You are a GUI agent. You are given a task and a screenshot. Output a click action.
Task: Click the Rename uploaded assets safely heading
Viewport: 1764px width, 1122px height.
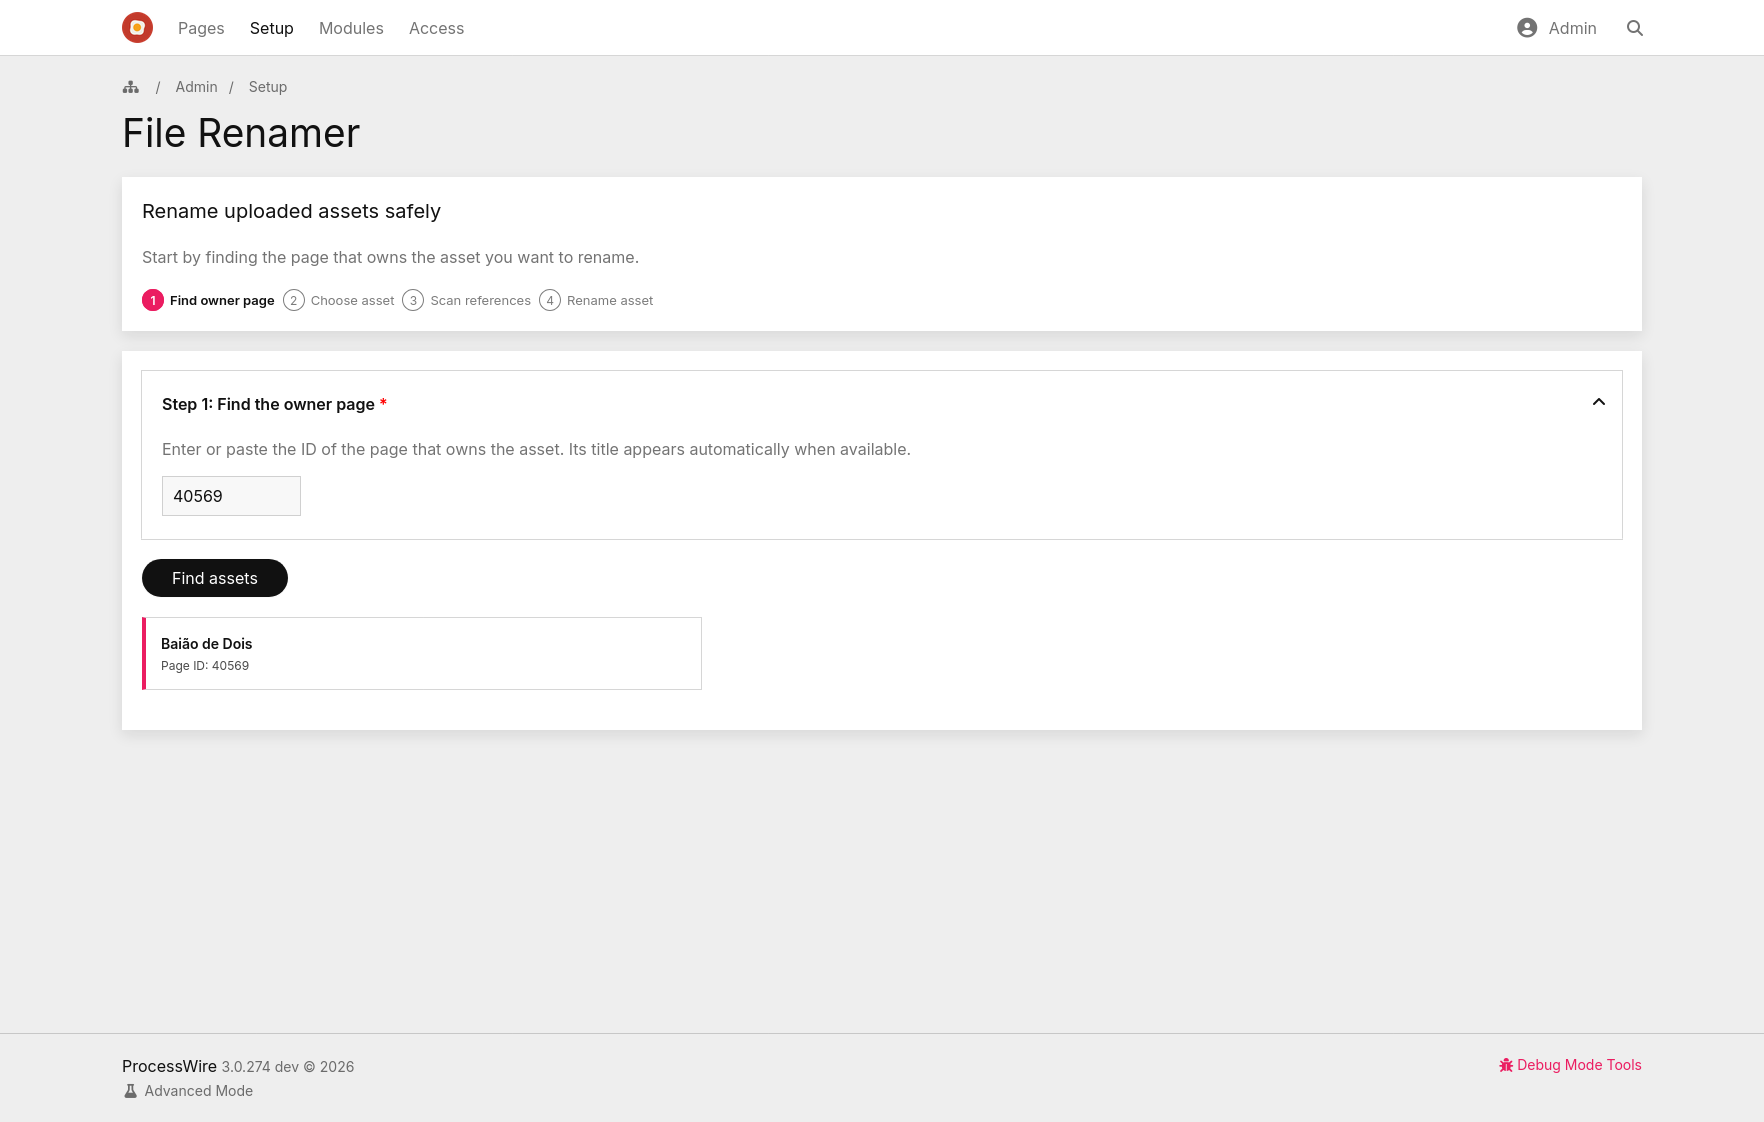click(x=291, y=211)
